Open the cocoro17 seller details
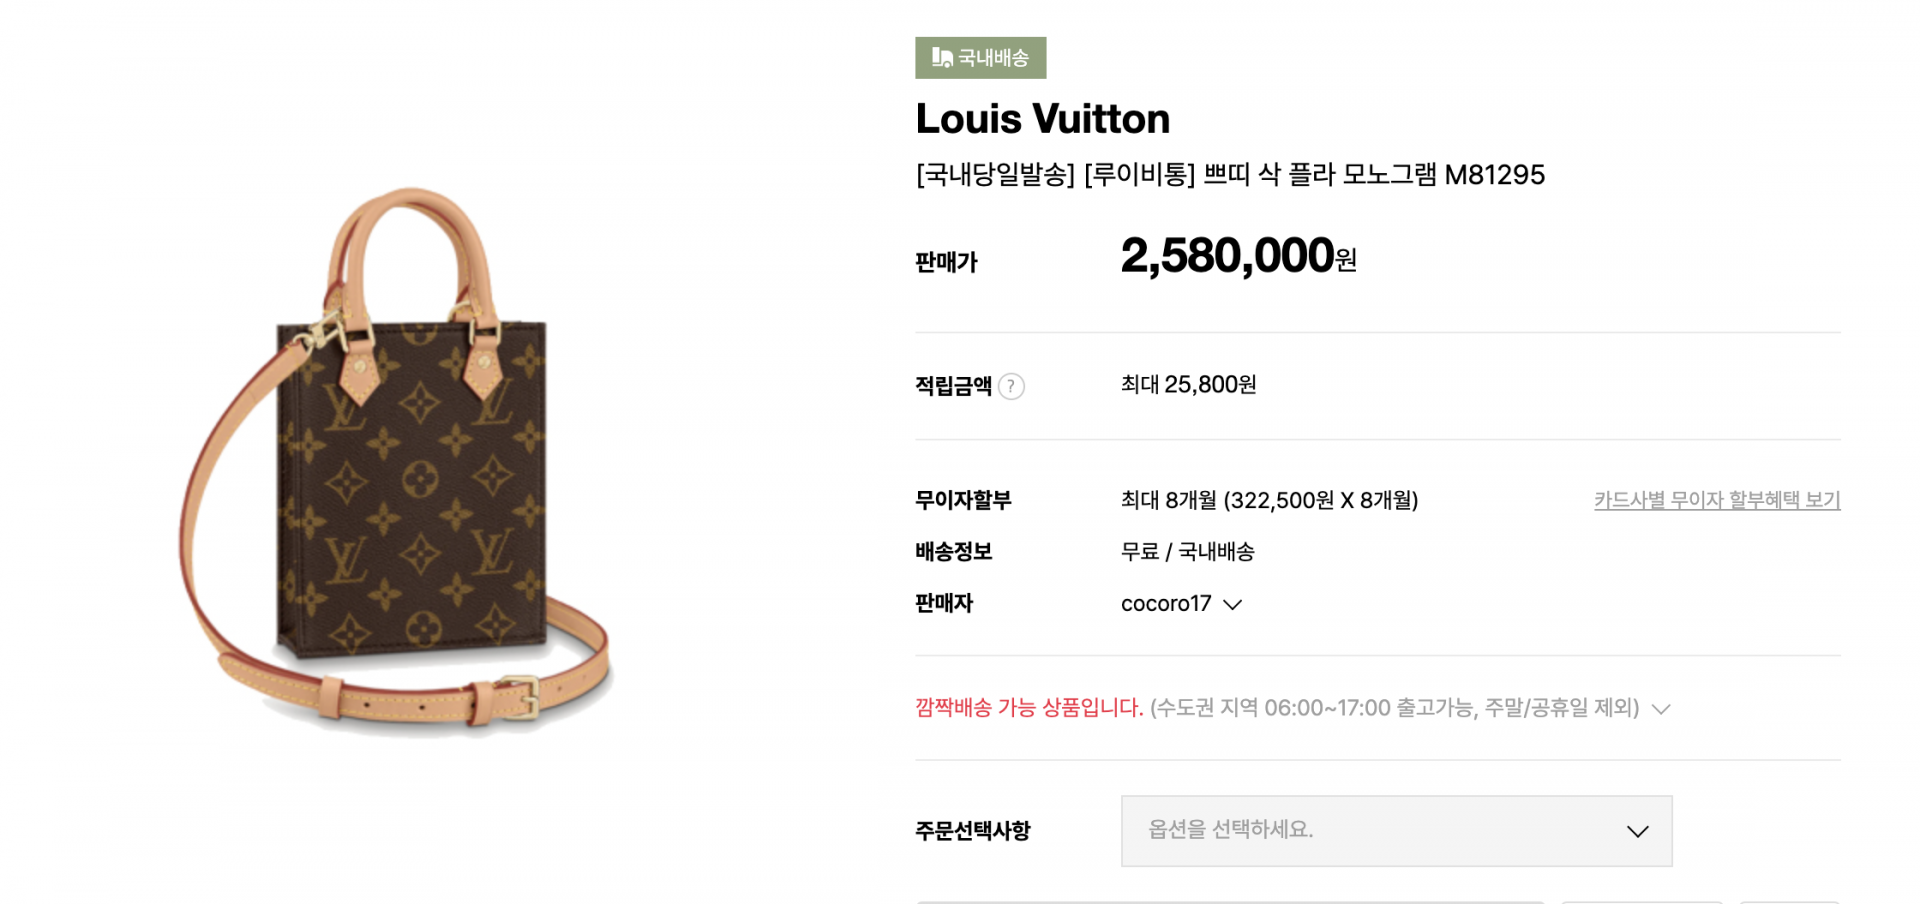This screenshot has width=1920, height=904. (x=1166, y=604)
